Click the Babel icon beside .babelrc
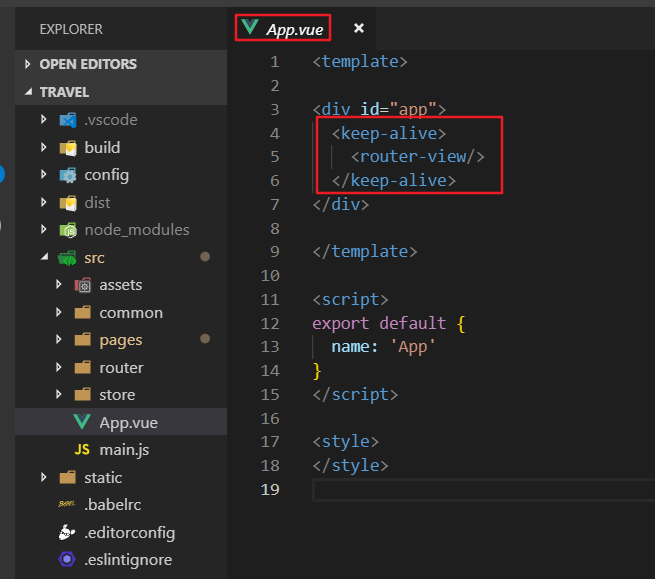The image size is (655, 579). tap(67, 504)
